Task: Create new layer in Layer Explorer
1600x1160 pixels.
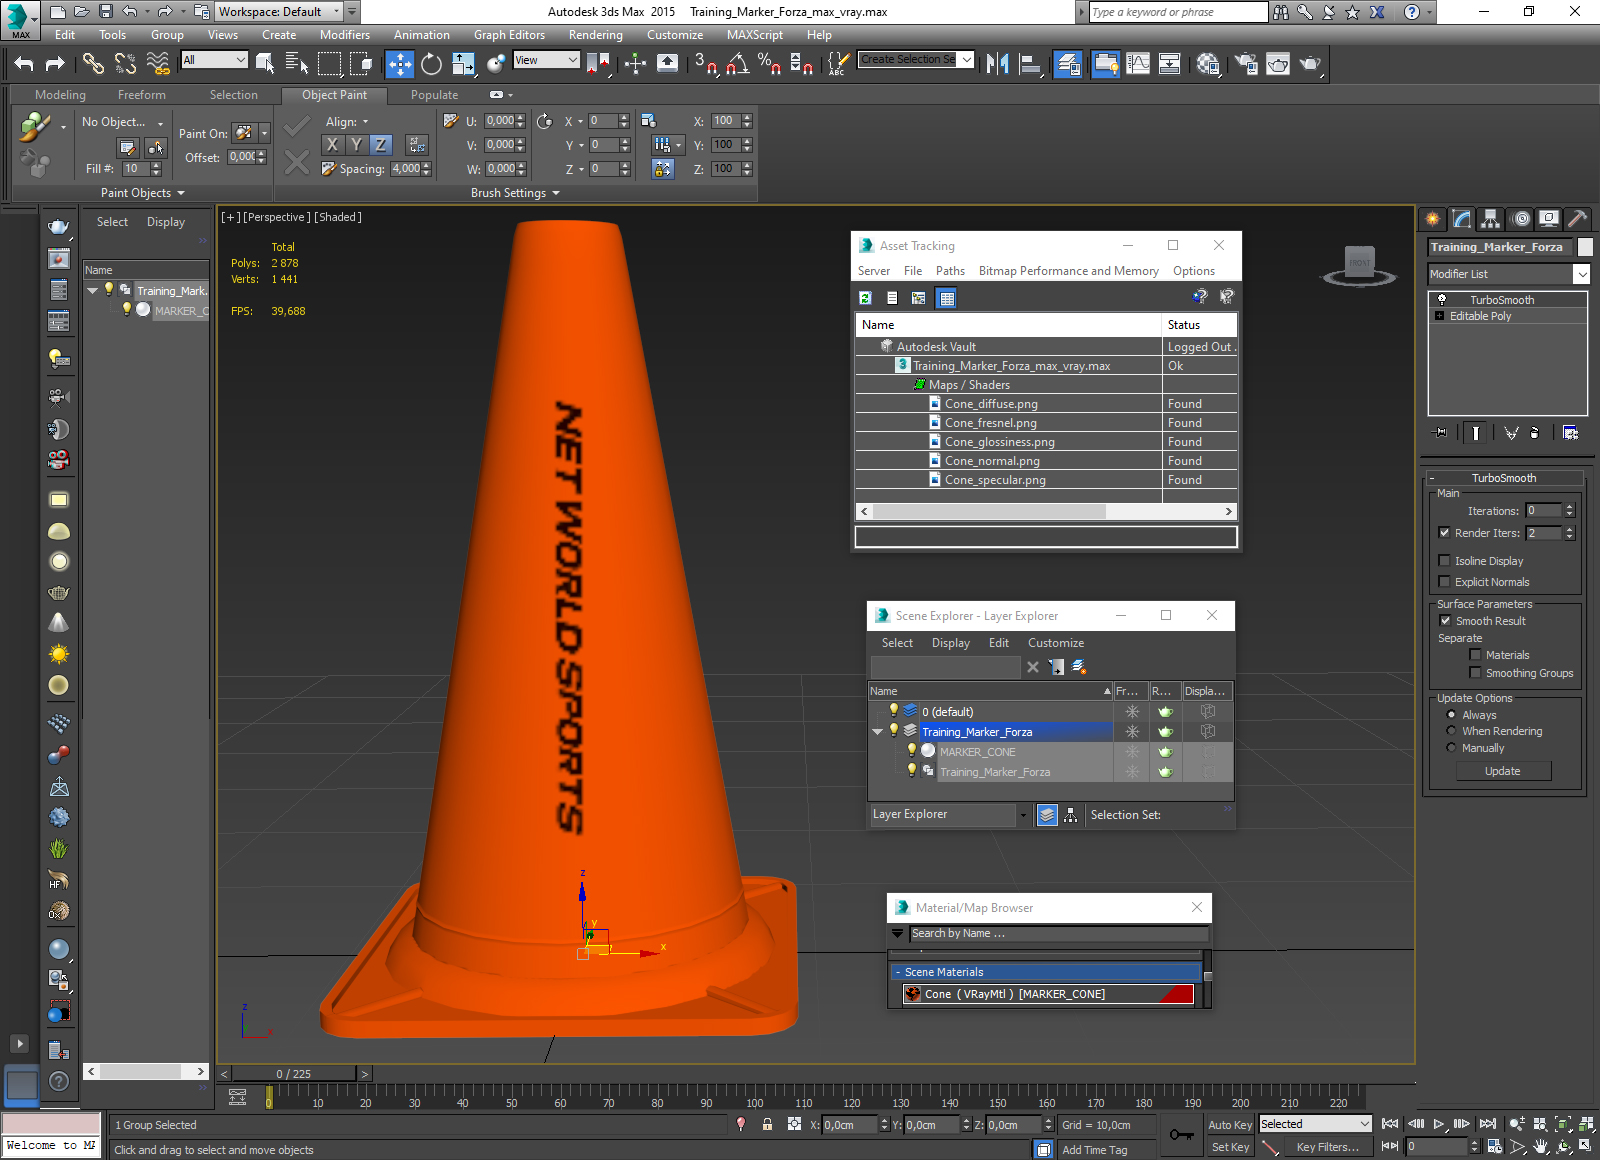Action: point(1079,667)
